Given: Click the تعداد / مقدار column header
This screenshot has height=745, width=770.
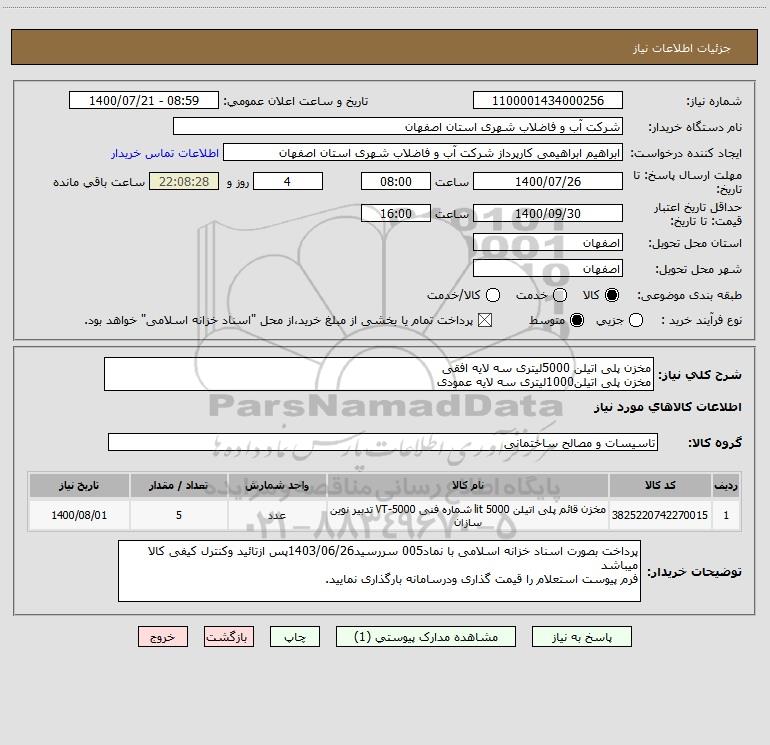Looking at the screenshot, I should pos(178,485).
